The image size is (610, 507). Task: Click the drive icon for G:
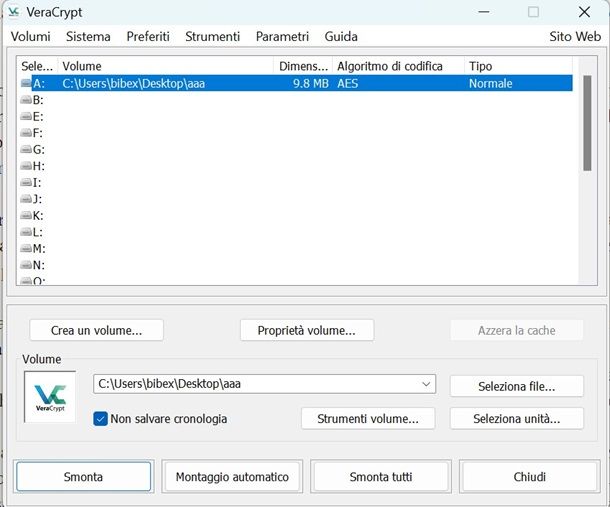tap(26, 149)
